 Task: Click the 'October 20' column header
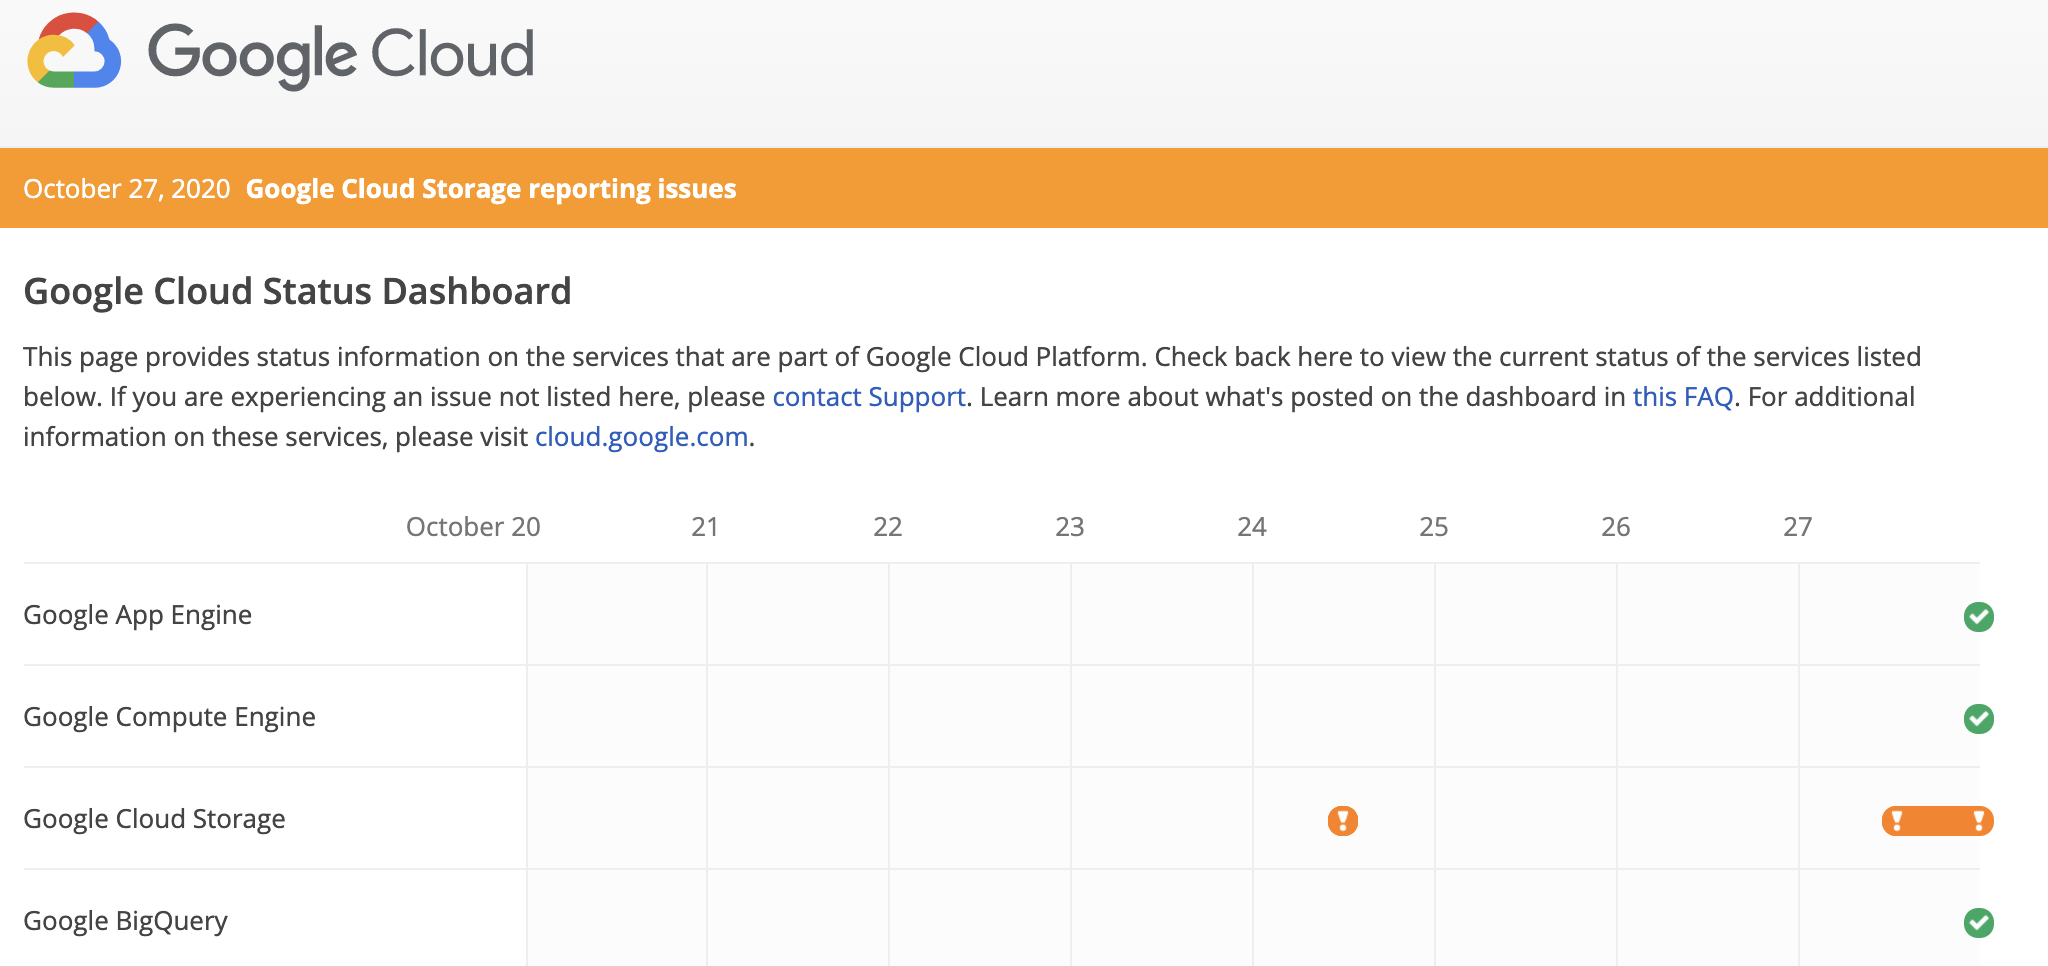click(473, 527)
